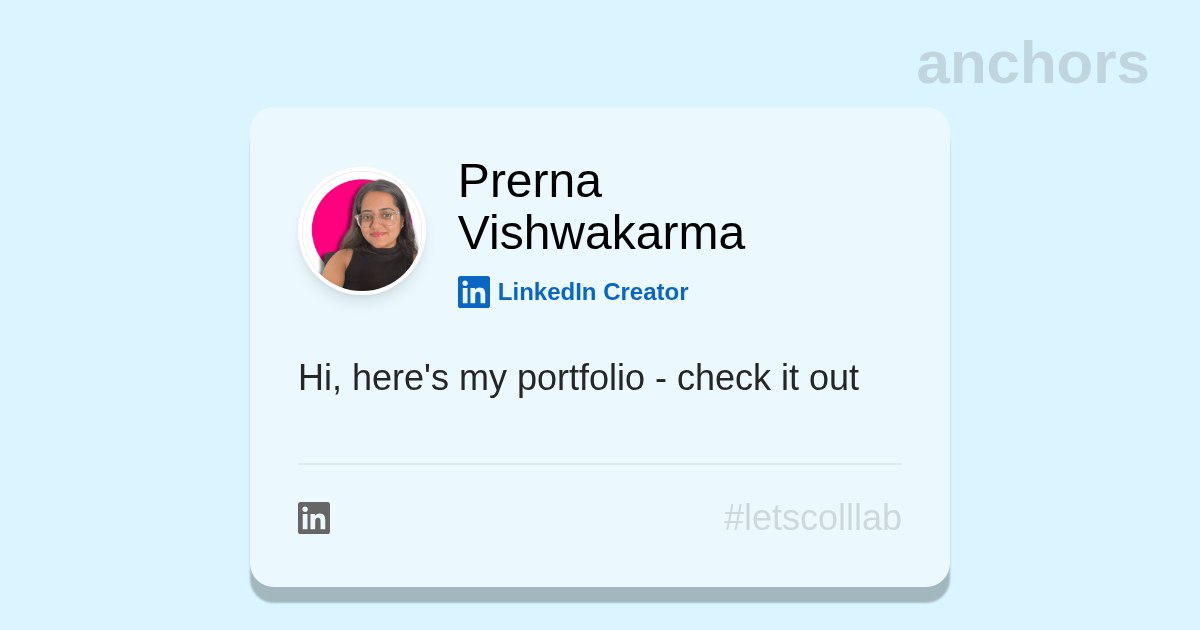Click the dash in the bio sentence

pos(660,379)
